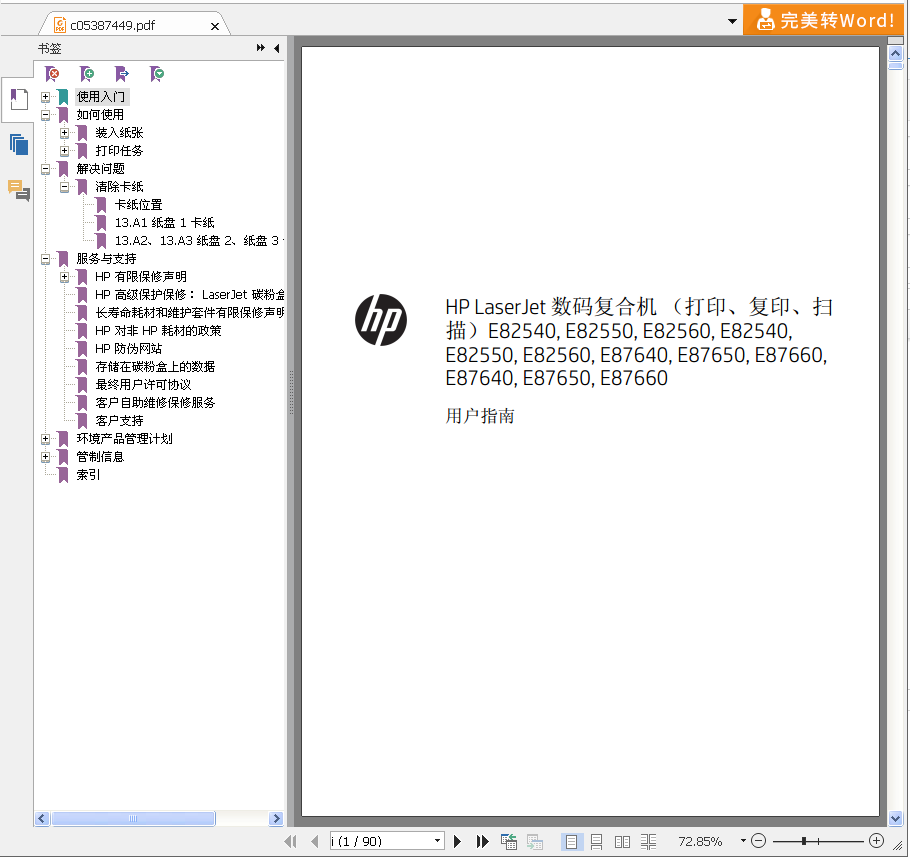Collapse the 服务与支持 bookmark

click(45, 259)
